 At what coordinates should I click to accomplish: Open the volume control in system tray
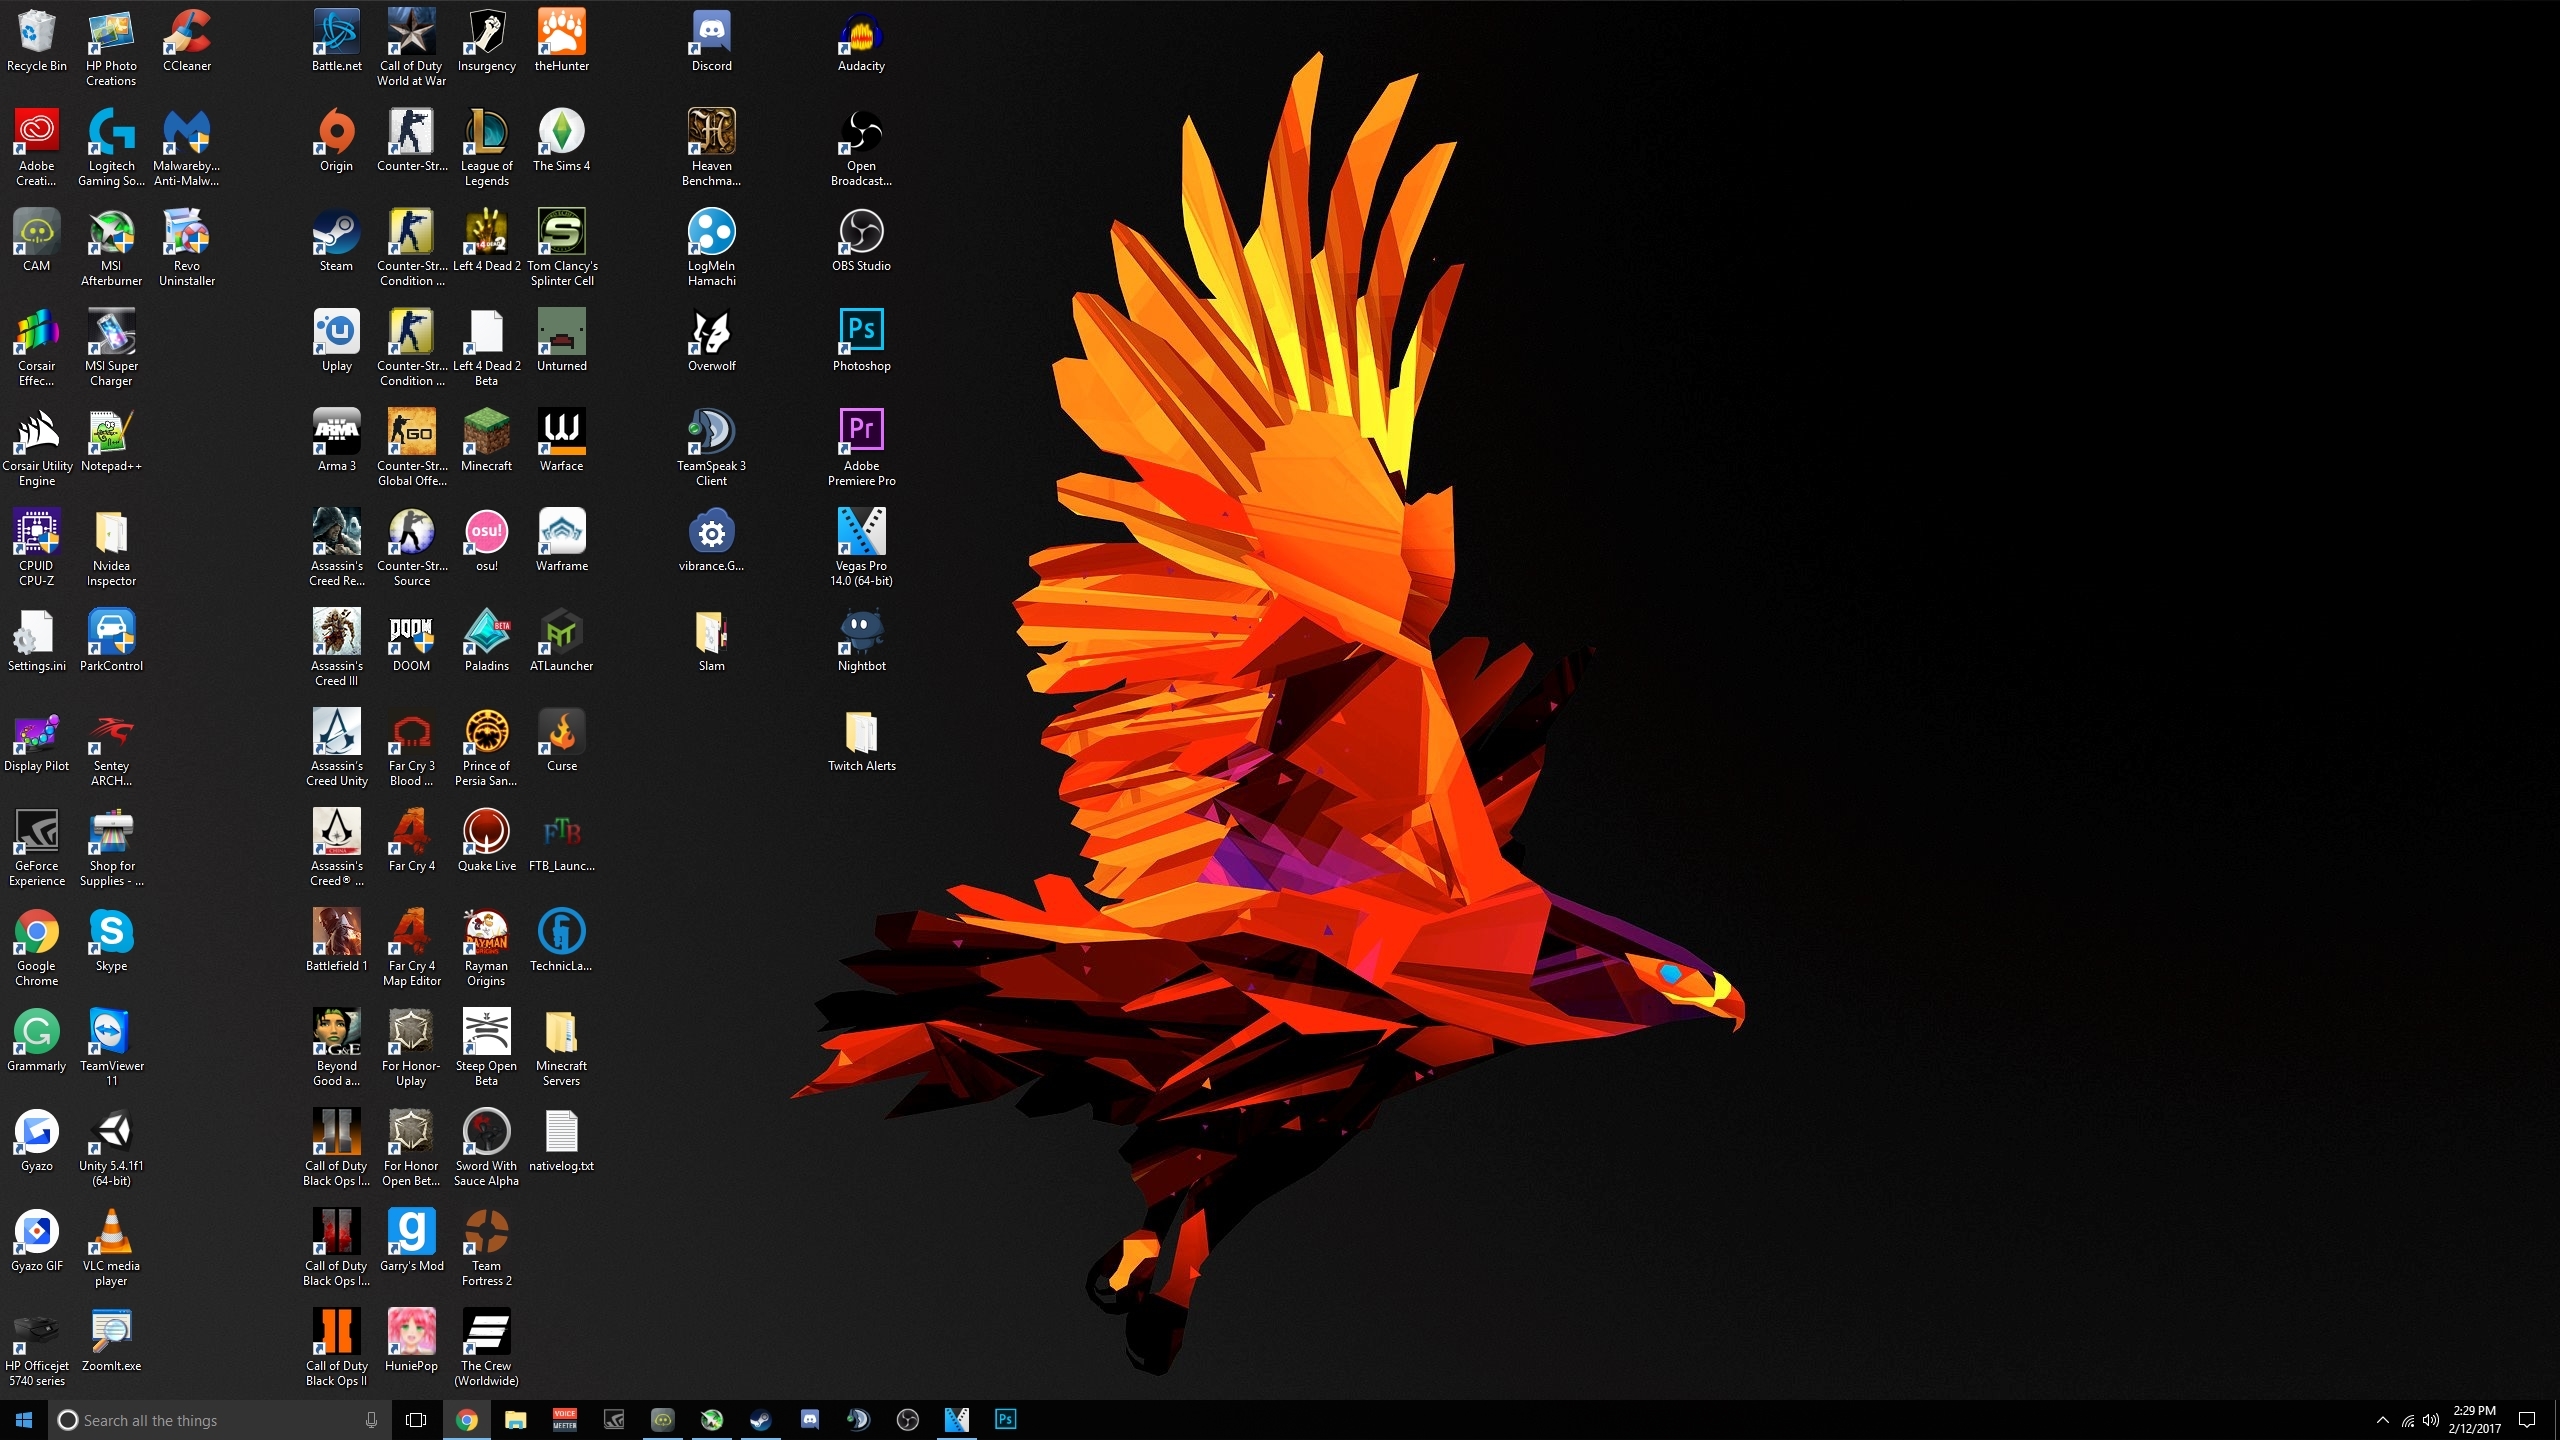[x=2430, y=1420]
